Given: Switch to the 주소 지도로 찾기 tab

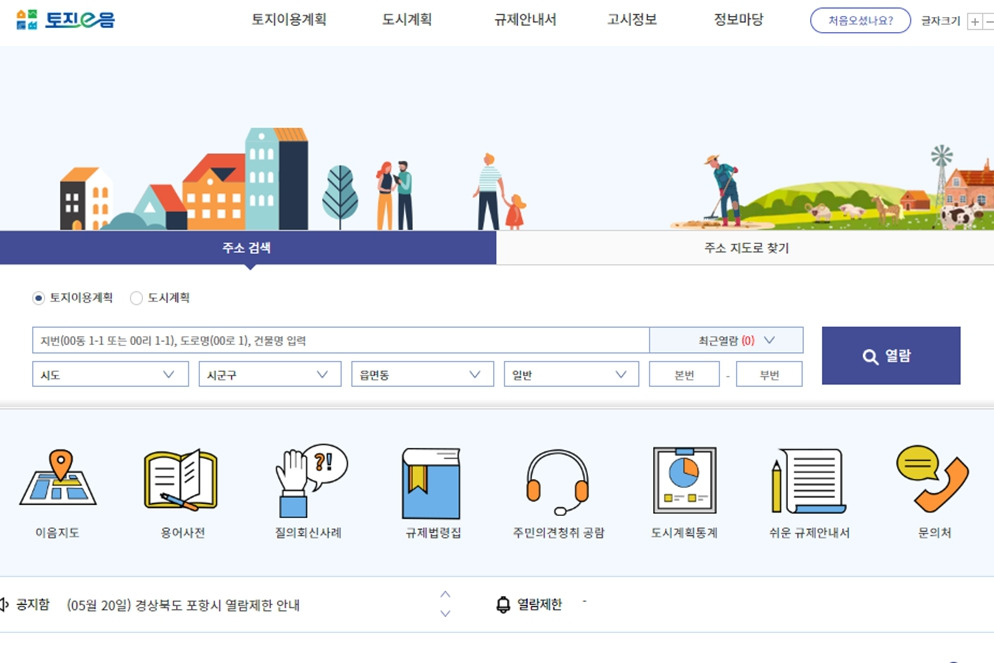Looking at the screenshot, I should click(x=745, y=247).
